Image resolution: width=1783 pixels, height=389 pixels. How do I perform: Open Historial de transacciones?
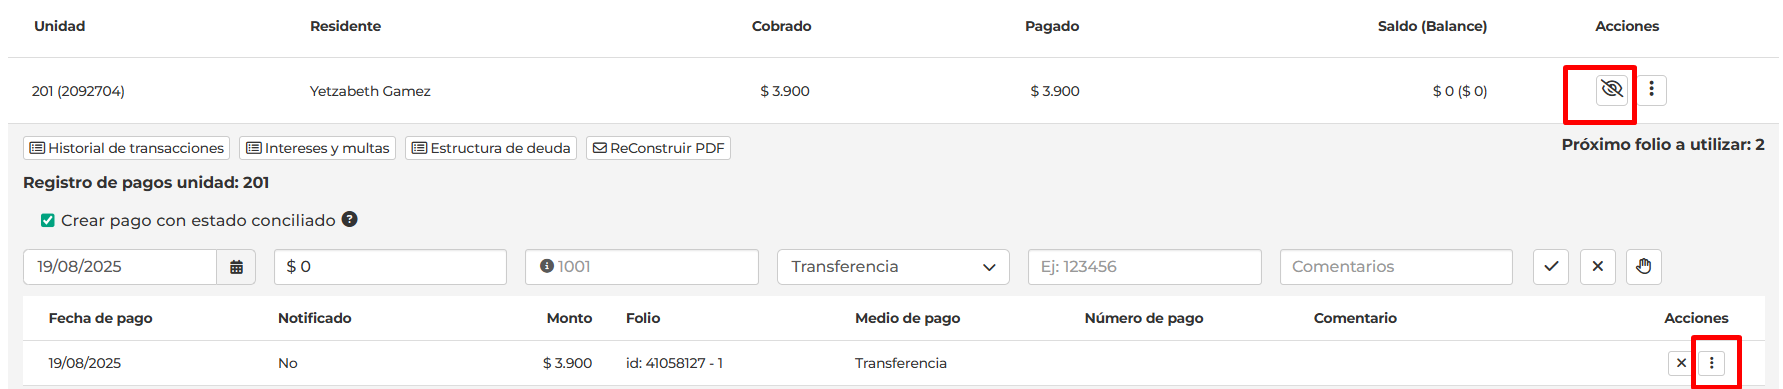click(x=126, y=148)
